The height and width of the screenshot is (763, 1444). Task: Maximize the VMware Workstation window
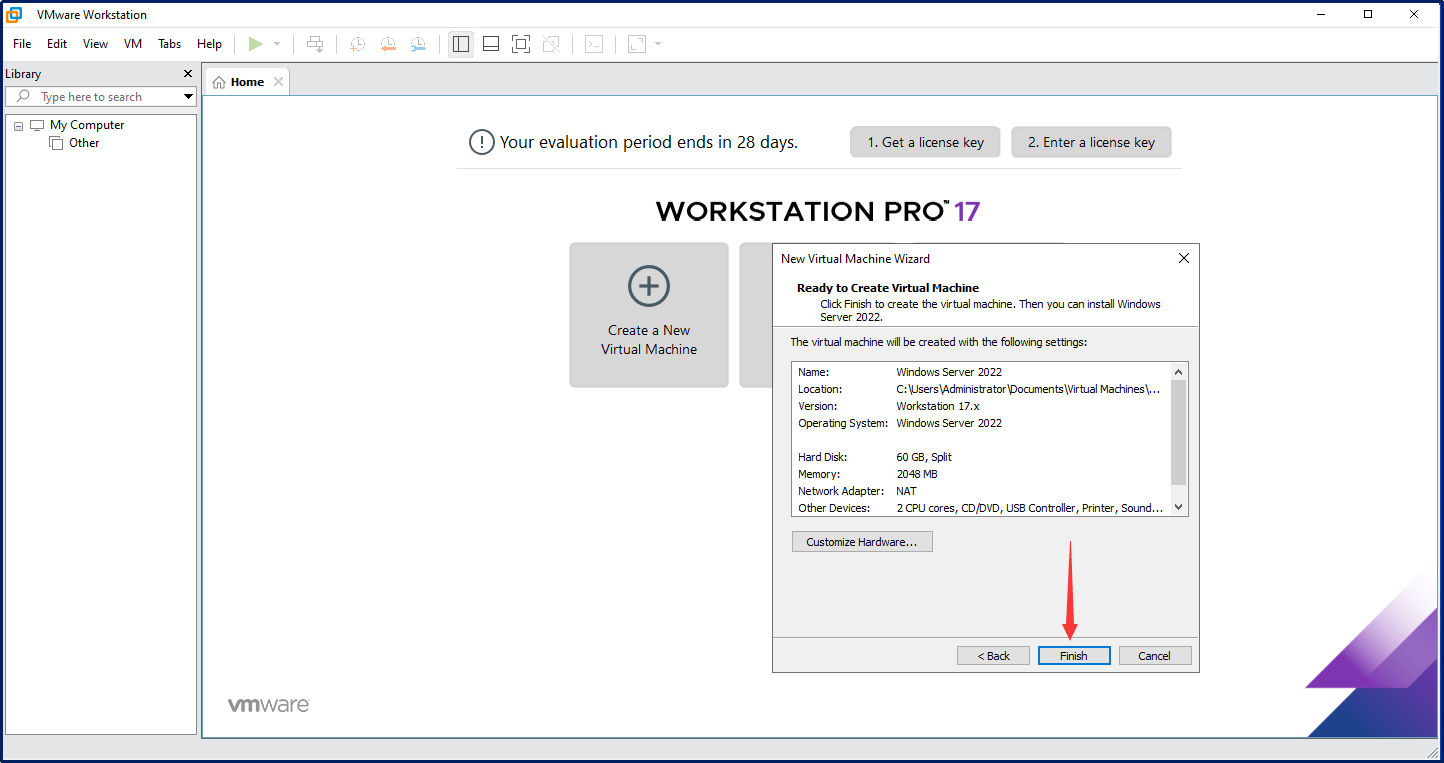point(1368,15)
